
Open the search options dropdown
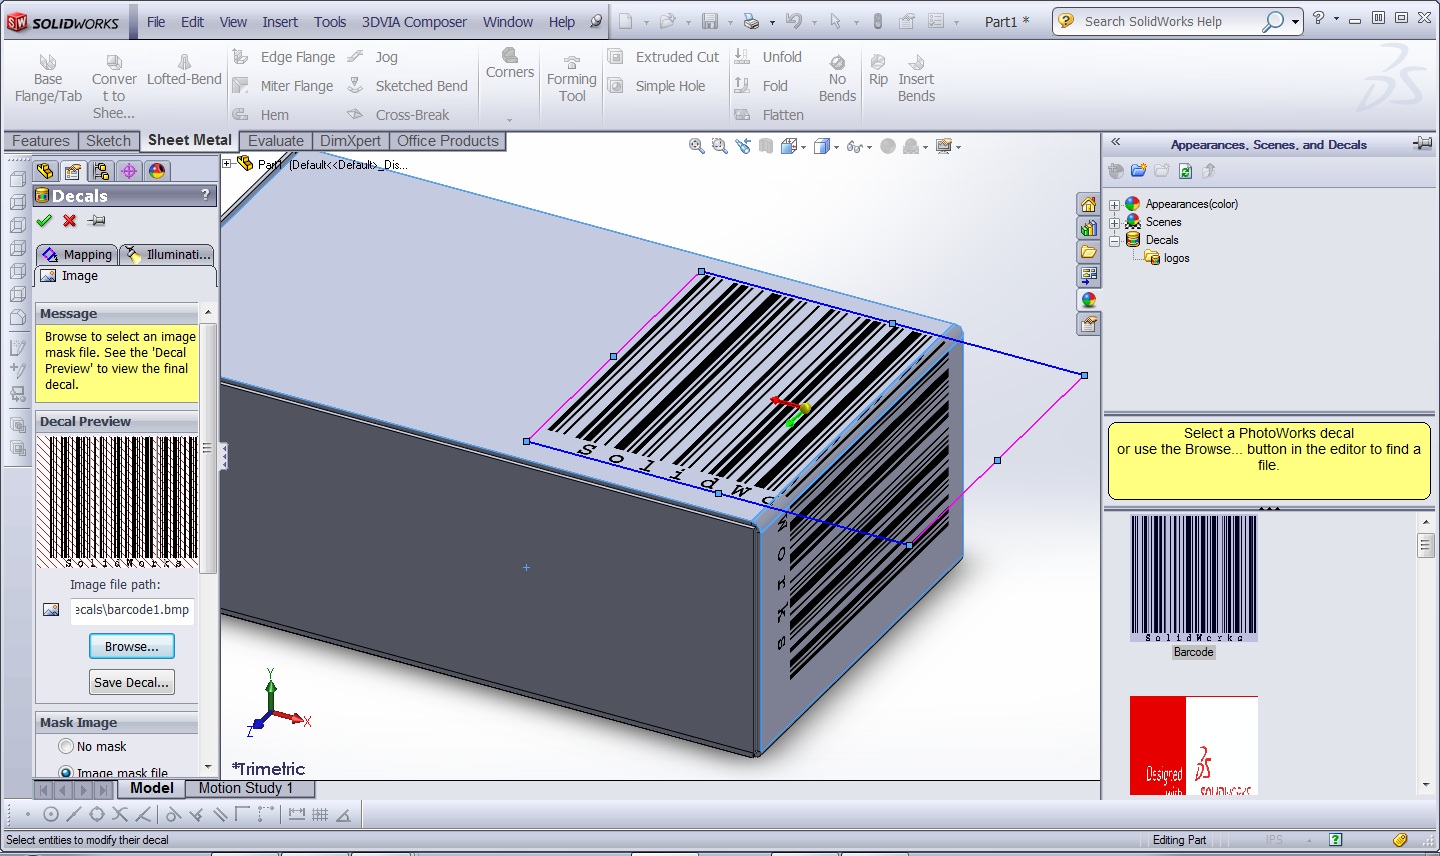coord(1295,22)
